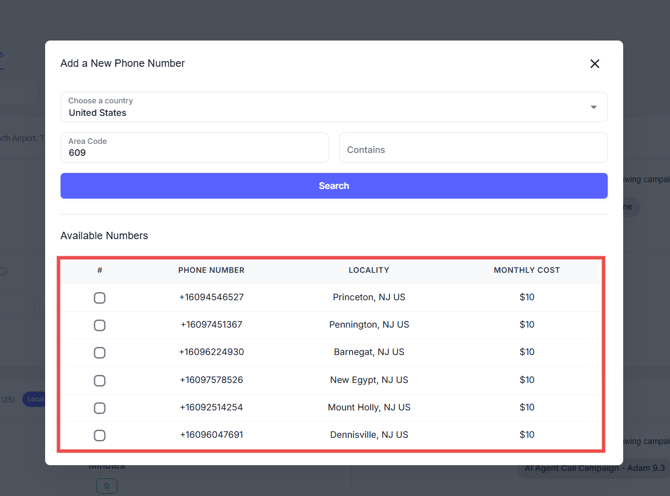Click phone number +16092514254
670x496 pixels.
click(211, 408)
